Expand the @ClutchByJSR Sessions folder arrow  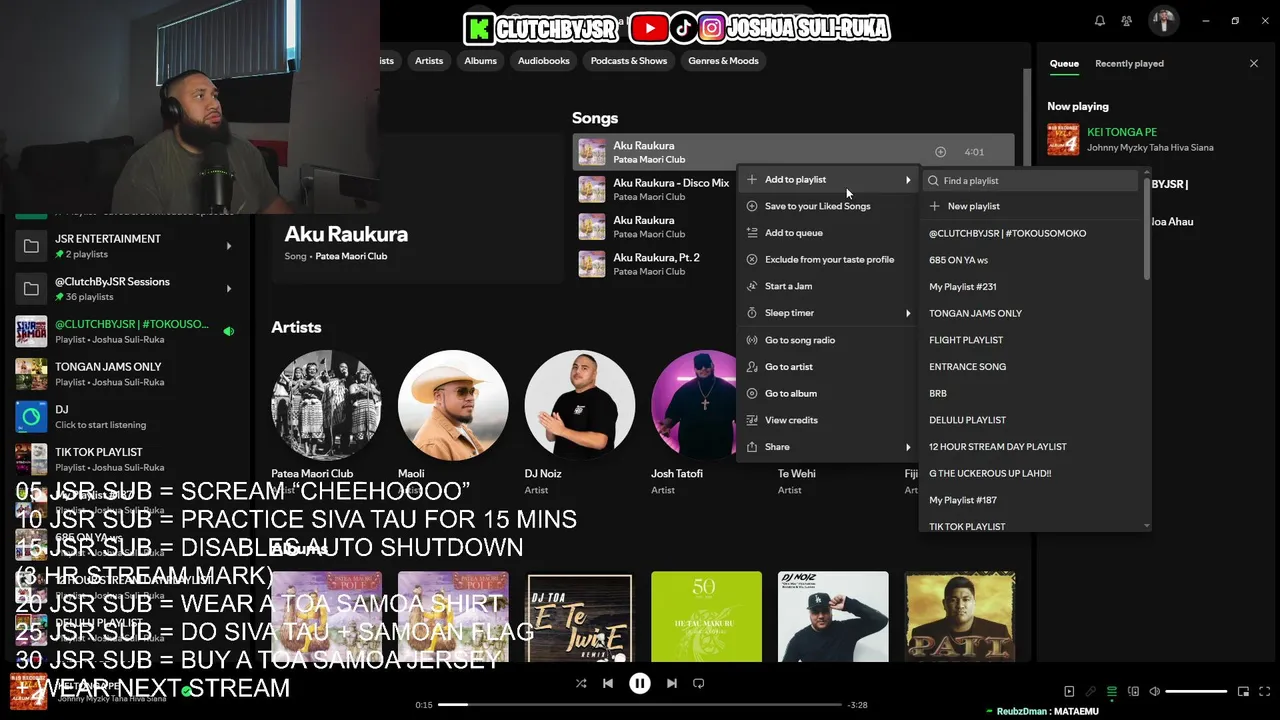tap(229, 289)
